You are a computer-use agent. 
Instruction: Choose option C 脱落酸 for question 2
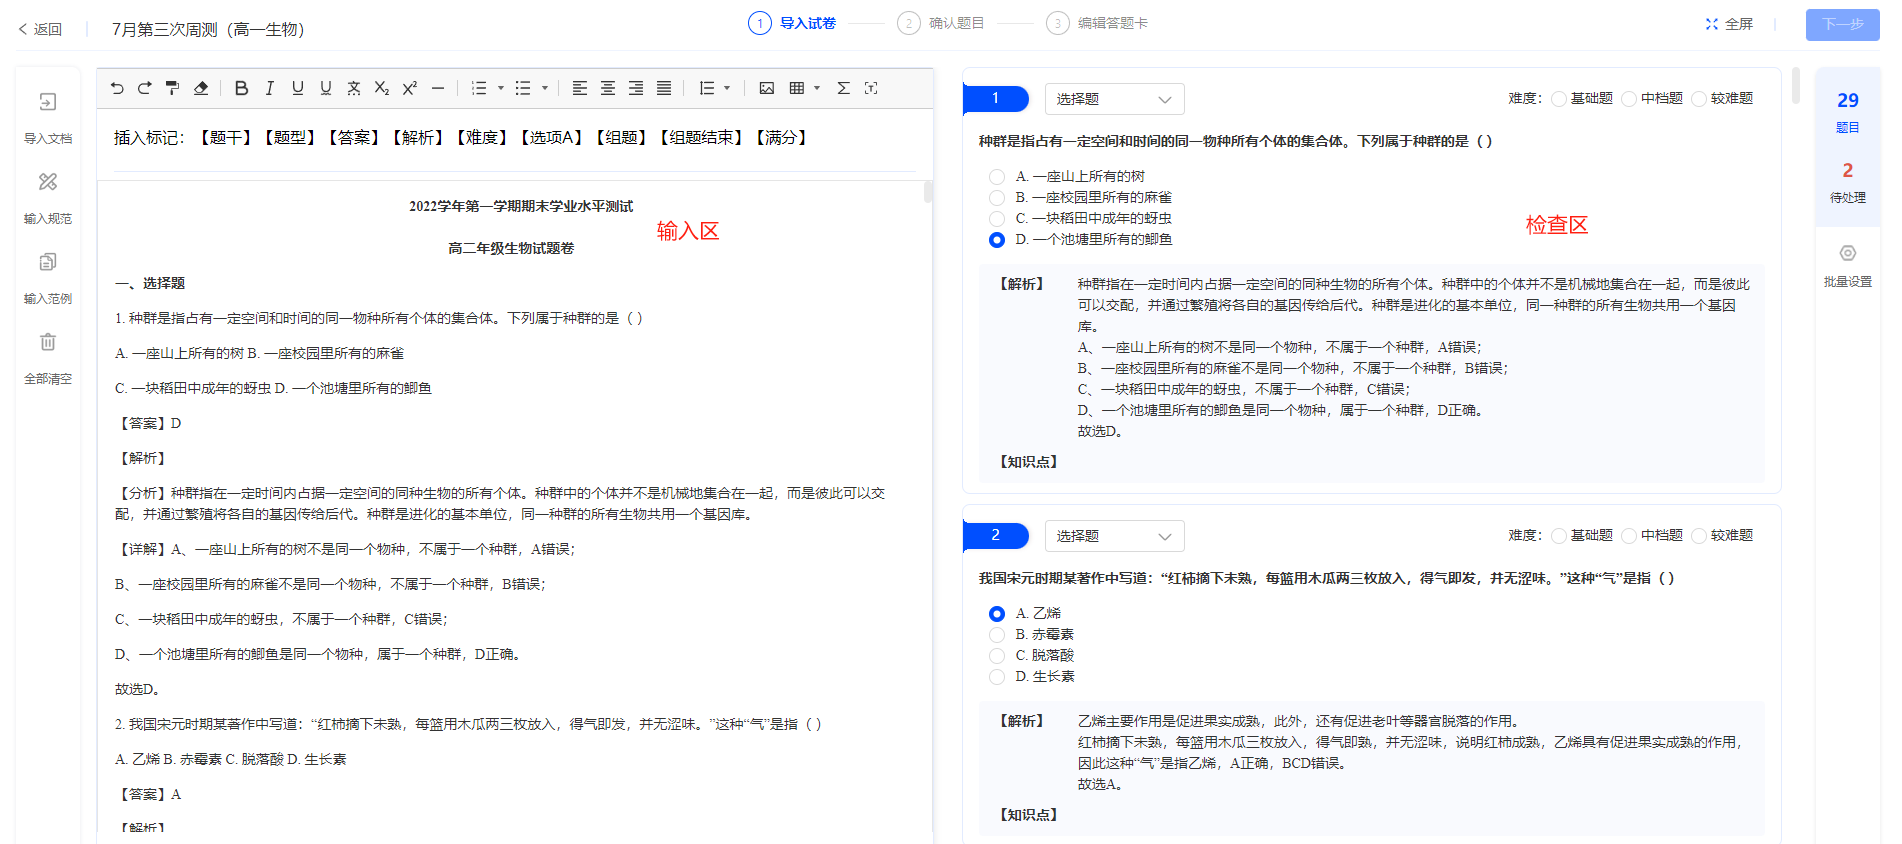point(997,656)
